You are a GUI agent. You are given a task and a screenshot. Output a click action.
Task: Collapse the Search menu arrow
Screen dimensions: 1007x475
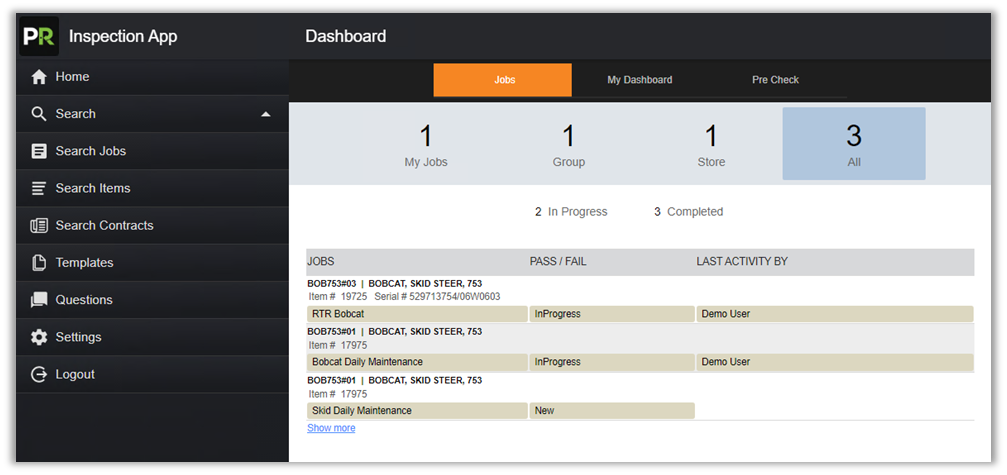click(265, 114)
